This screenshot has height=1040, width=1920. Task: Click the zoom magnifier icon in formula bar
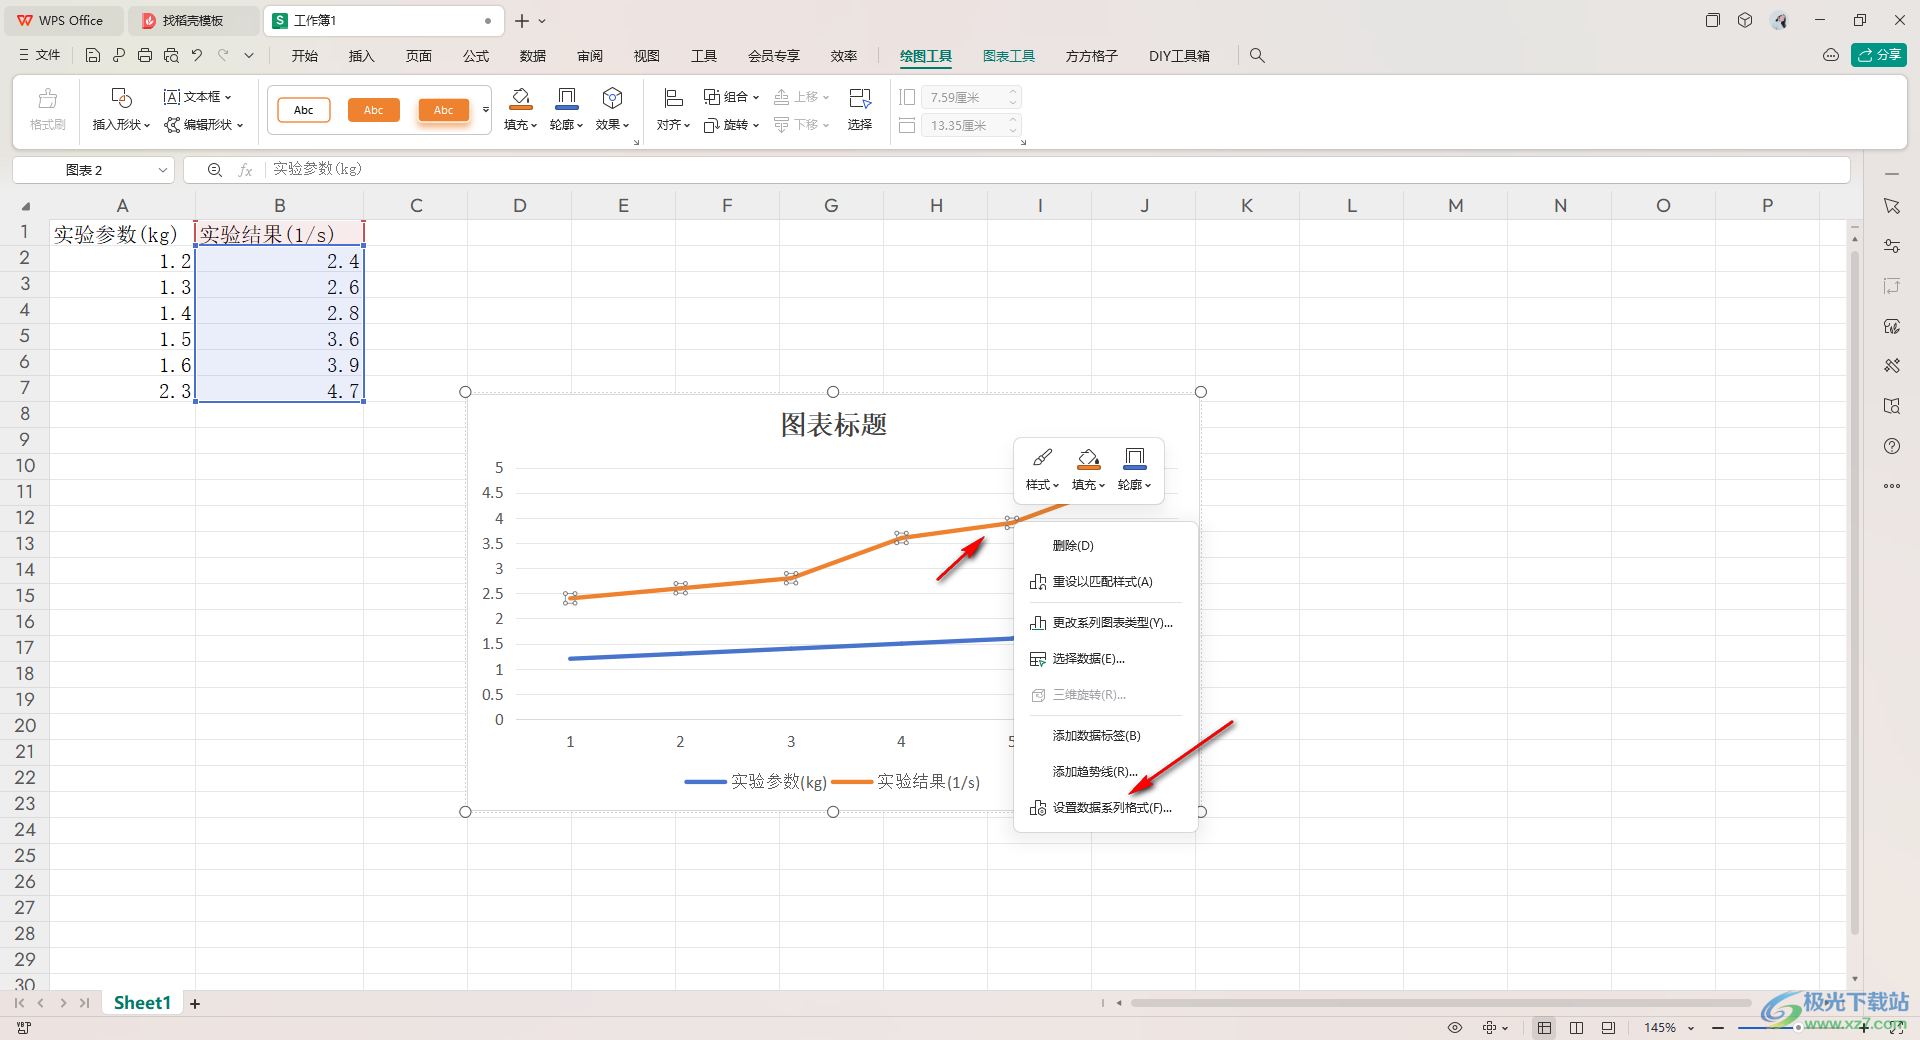coord(214,170)
